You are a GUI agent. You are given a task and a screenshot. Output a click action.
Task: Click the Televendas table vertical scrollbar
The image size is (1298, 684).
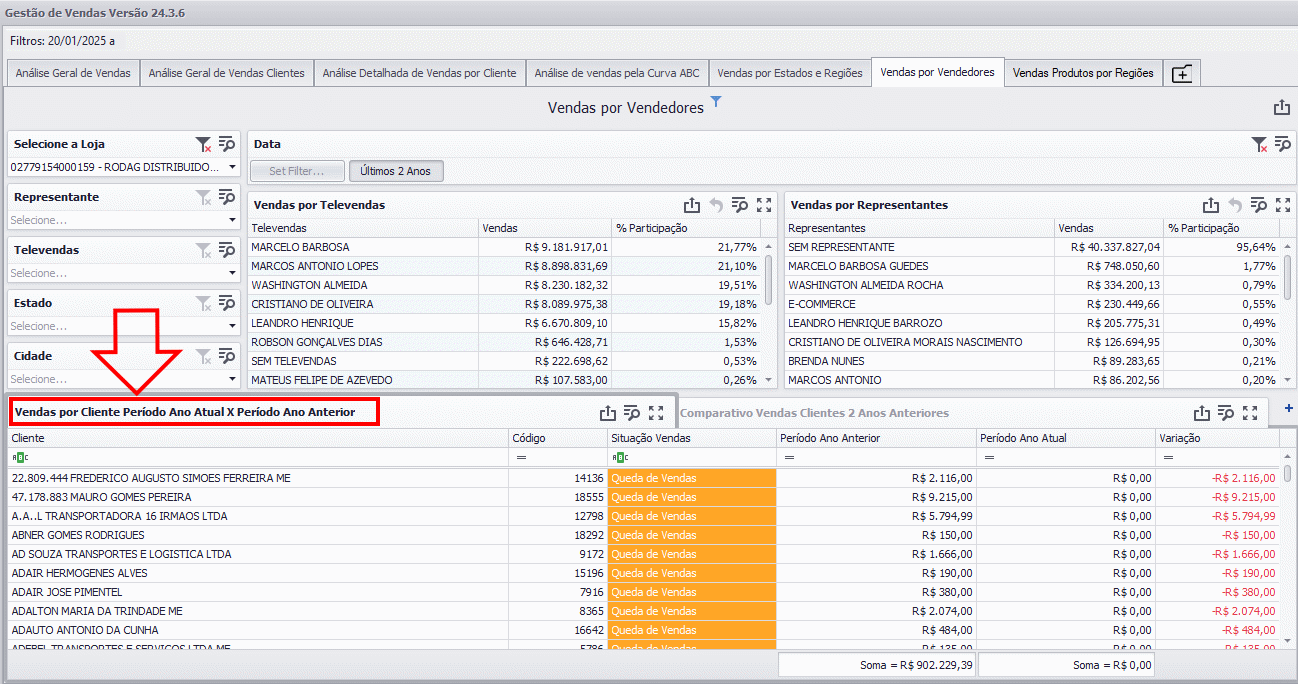[768, 281]
